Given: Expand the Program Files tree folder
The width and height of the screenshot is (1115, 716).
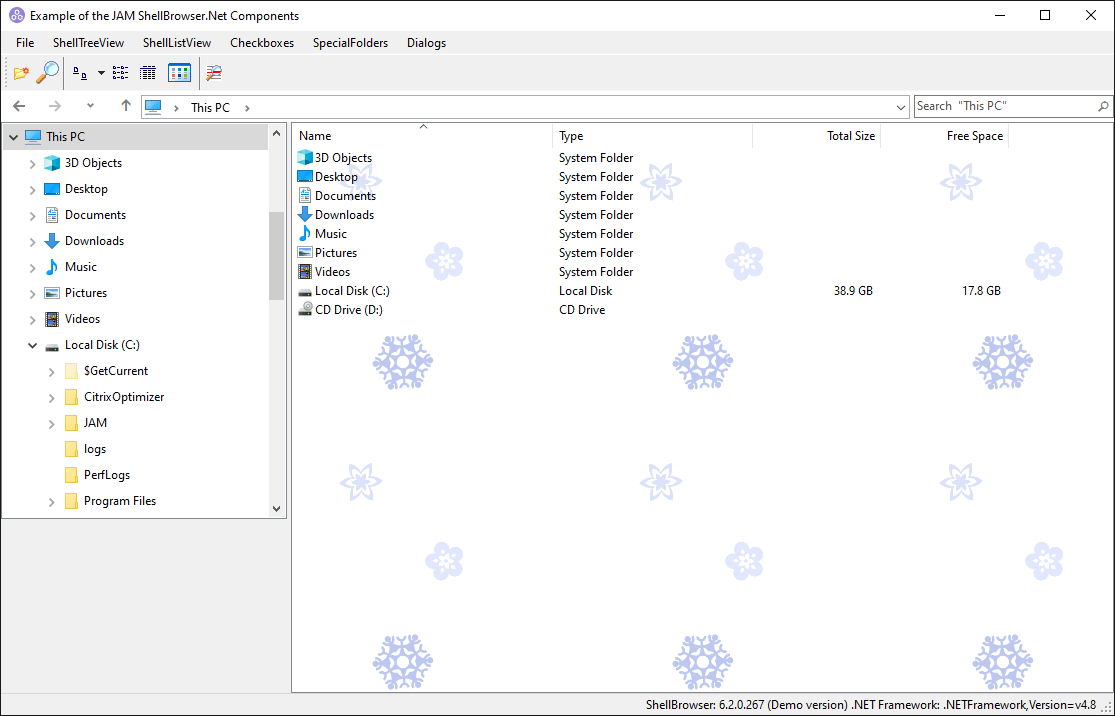Looking at the screenshot, I should pos(52,502).
